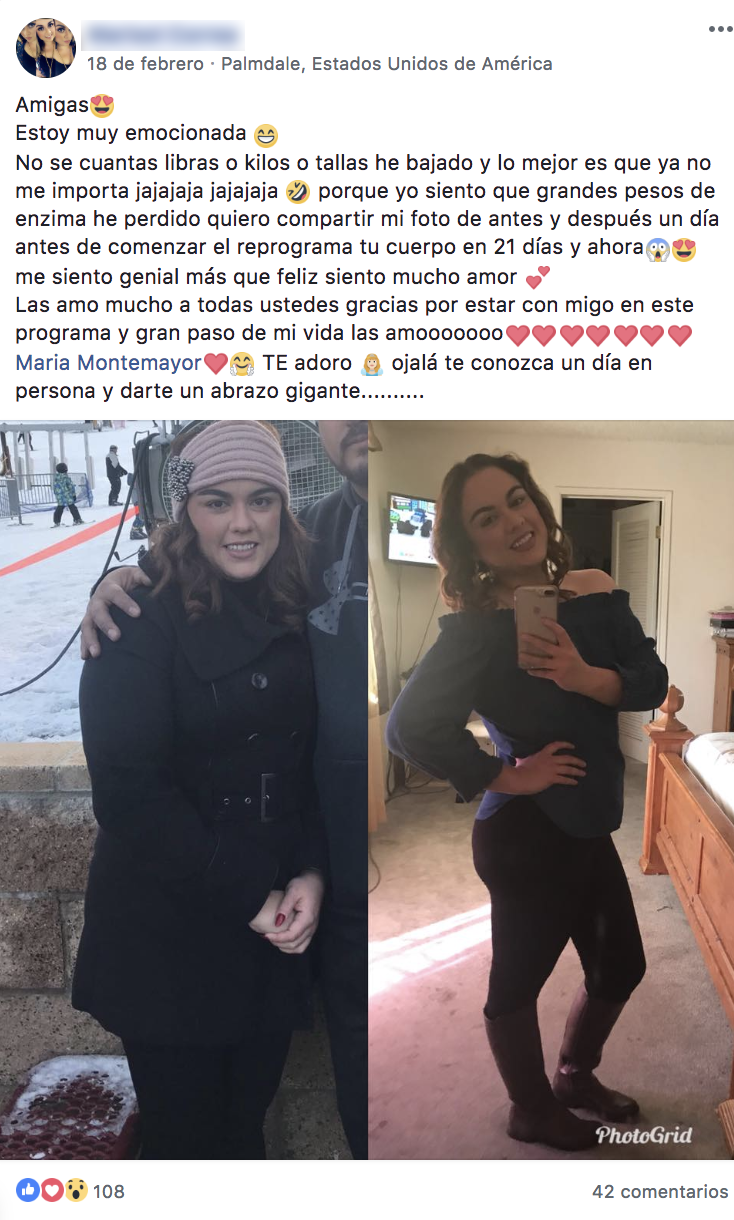734x1220 pixels.
Task: Click the heart-eyes emoji next to Amigas
Action: pyautogui.click(x=103, y=104)
